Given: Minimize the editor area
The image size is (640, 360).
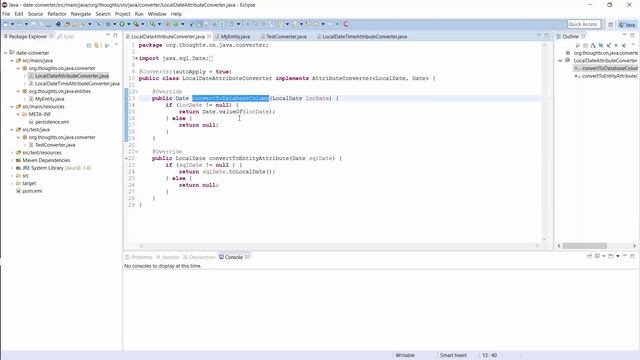Looking at the screenshot, I should (x=539, y=36).
